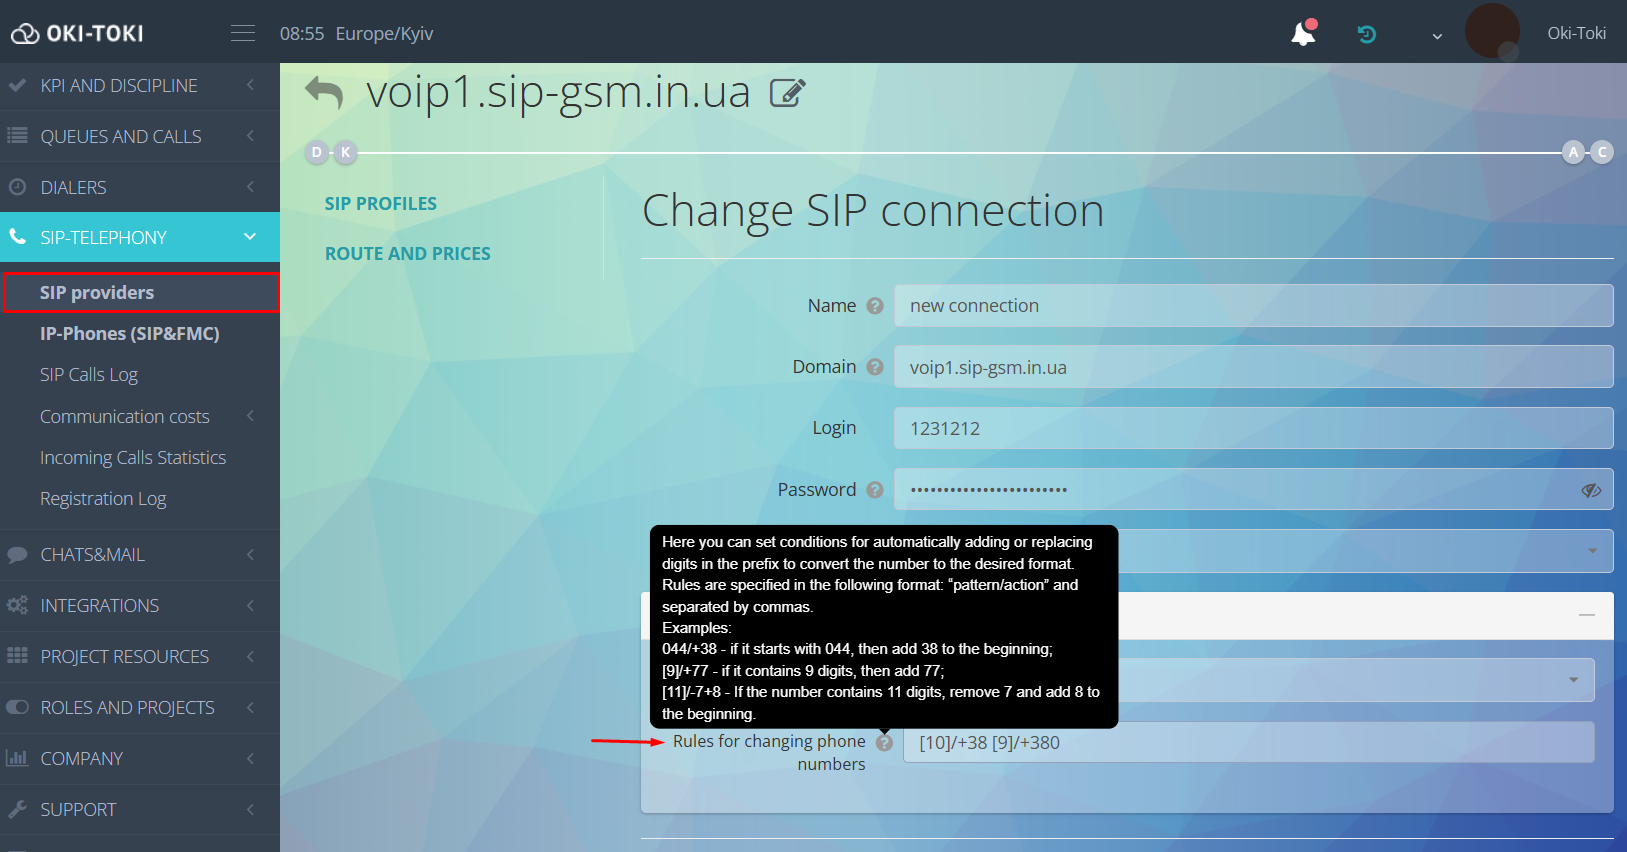Open the SIP PROFILES tab
Image resolution: width=1627 pixels, height=852 pixels.
click(x=381, y=204)
